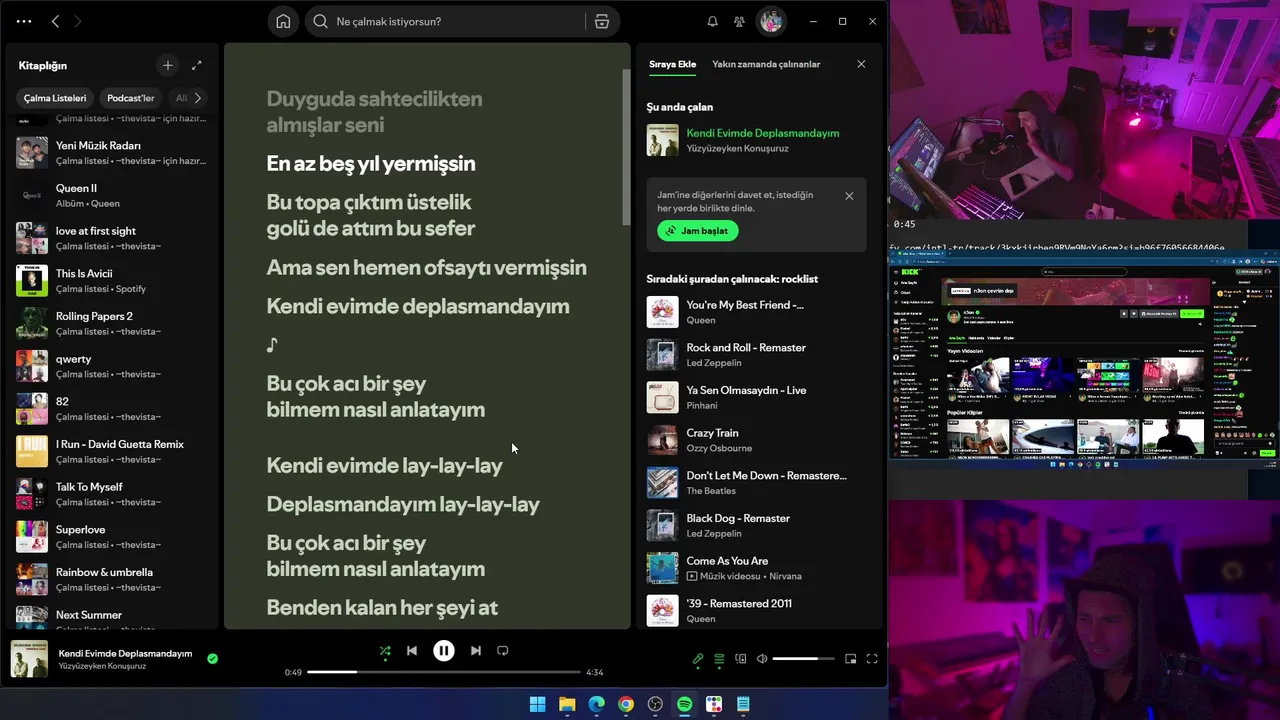Open the Browse icon in the search bar
Image resolution: width=1280 pixels, height=720 pixels.
pos(601,21)
